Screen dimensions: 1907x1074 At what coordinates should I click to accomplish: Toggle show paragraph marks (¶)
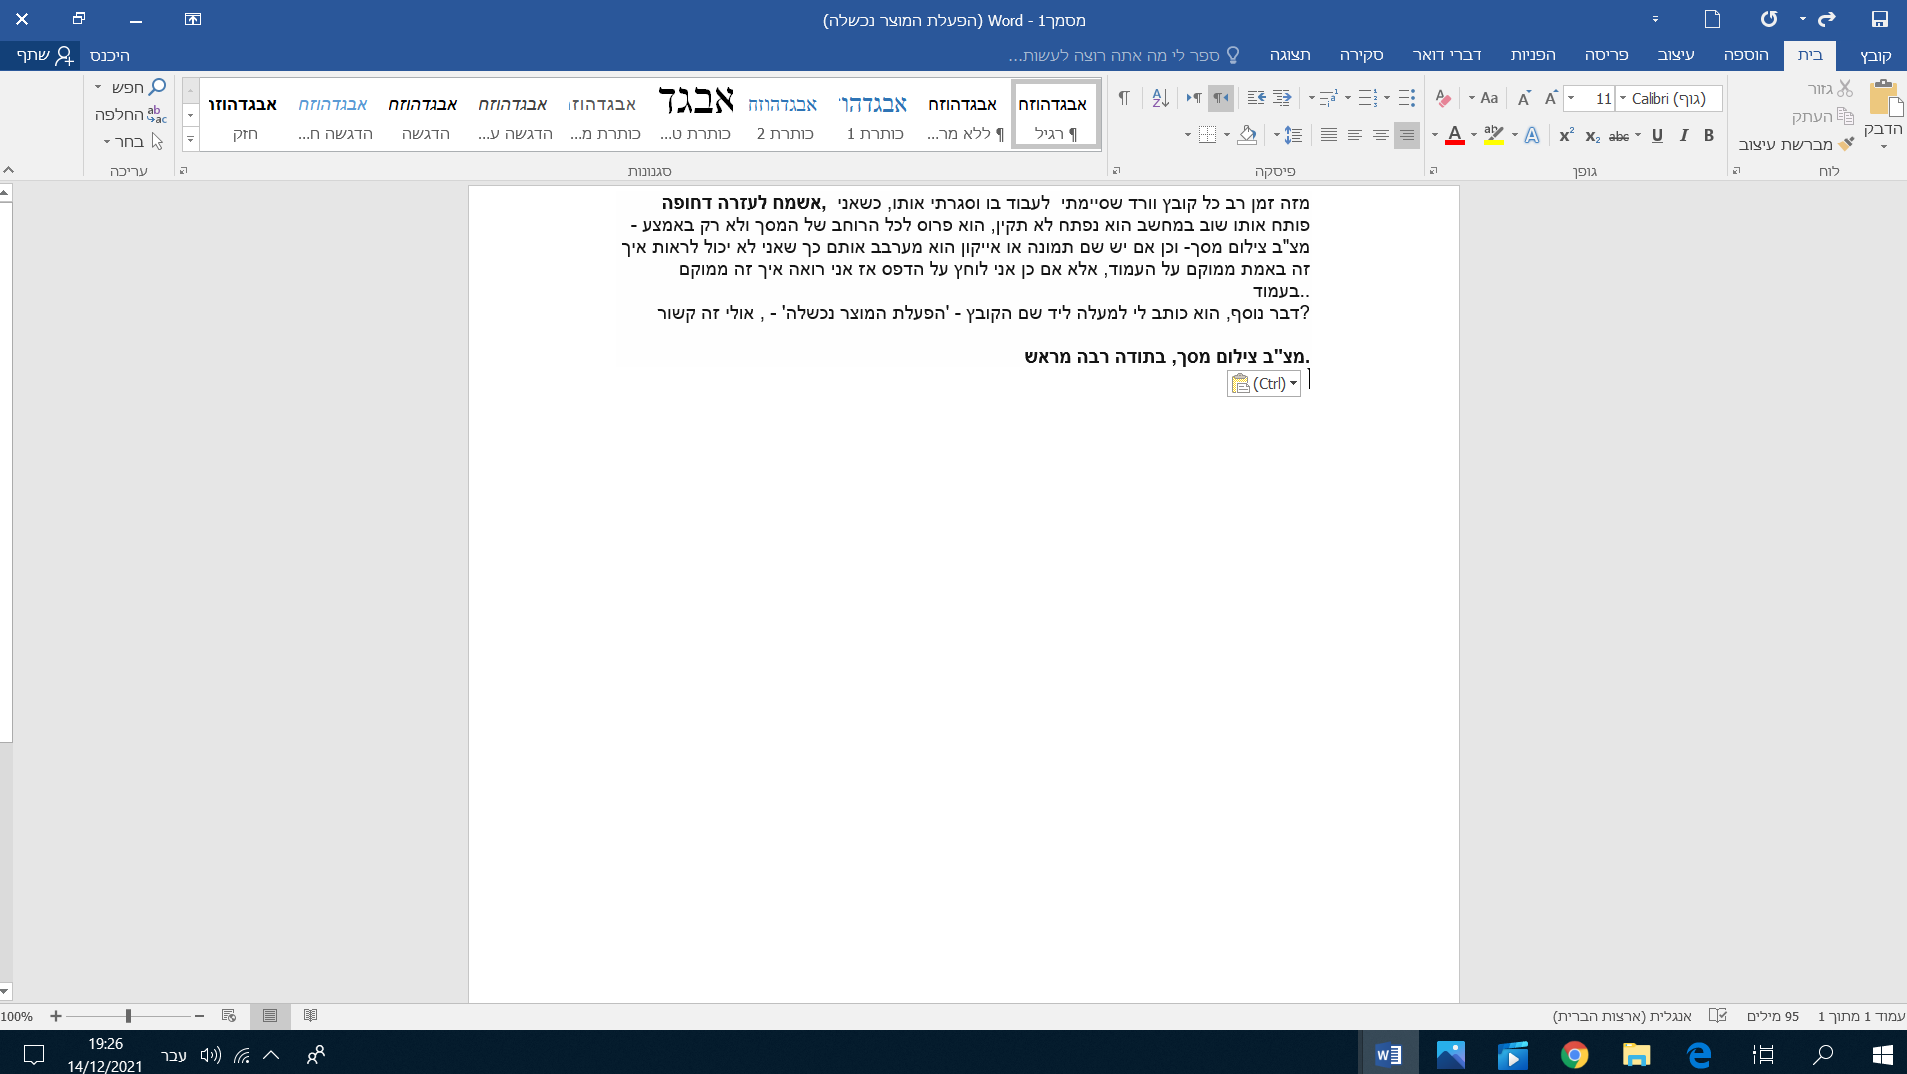coord(1124,98)
